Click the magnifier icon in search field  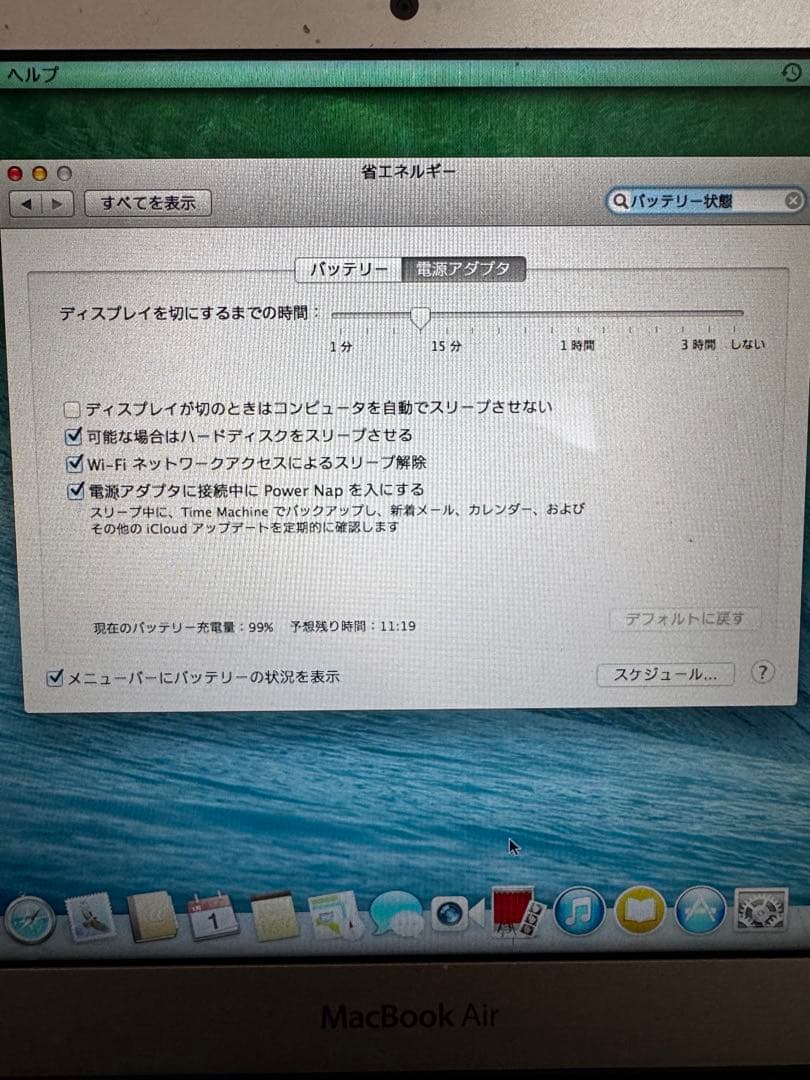620,201
